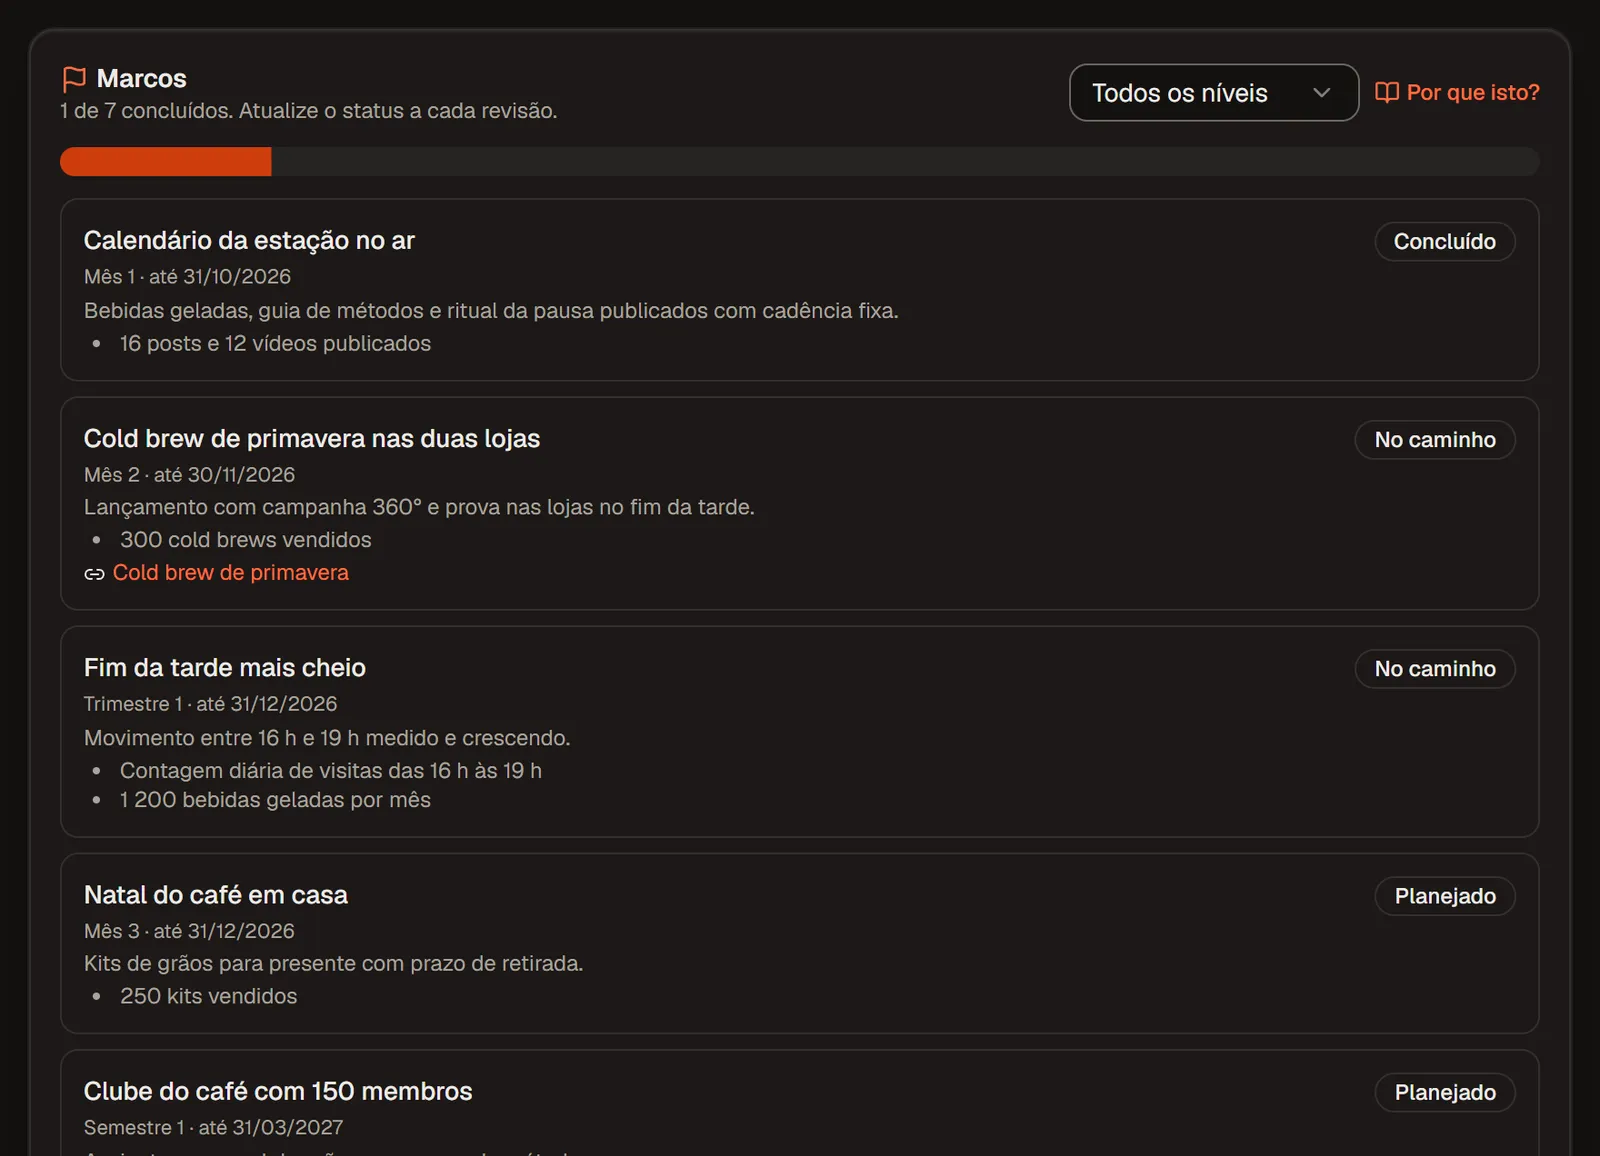Change status Concluído on Calendário da estação
The width and height of the screenshot is (1600, 1156).
tap(1444, 242)
